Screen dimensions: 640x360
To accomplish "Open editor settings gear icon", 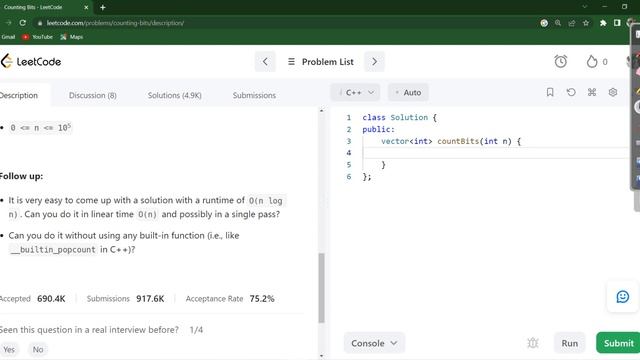I will (x=613, y=92).
